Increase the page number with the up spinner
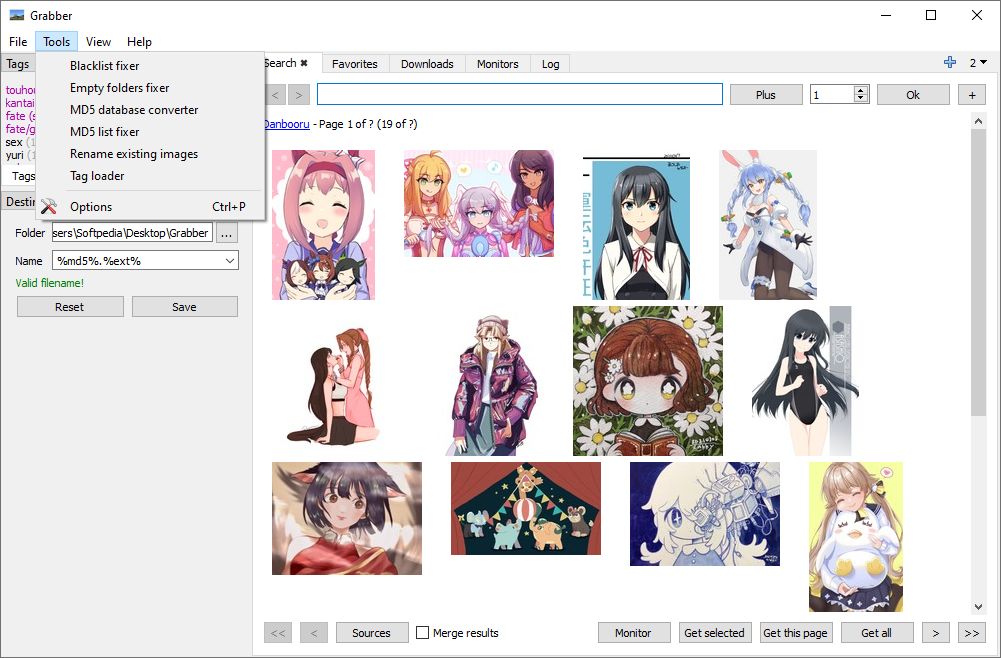 click(x=861, y=90)
